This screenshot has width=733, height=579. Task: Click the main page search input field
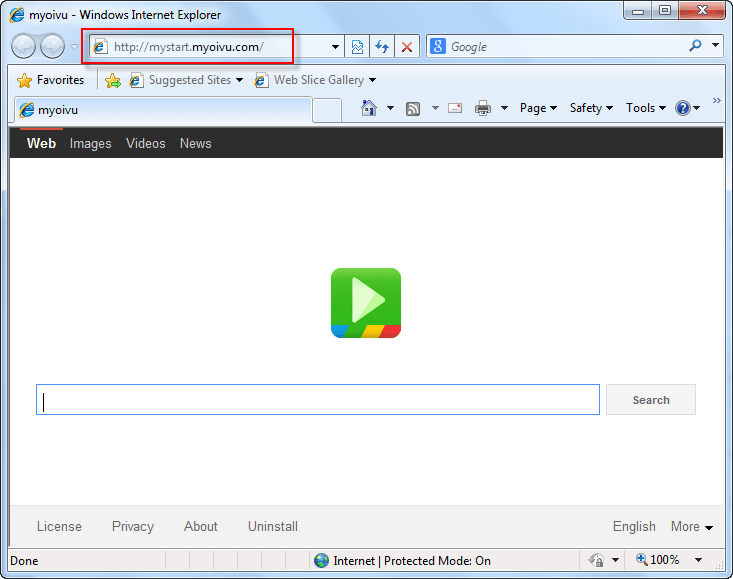coord(318,400)
